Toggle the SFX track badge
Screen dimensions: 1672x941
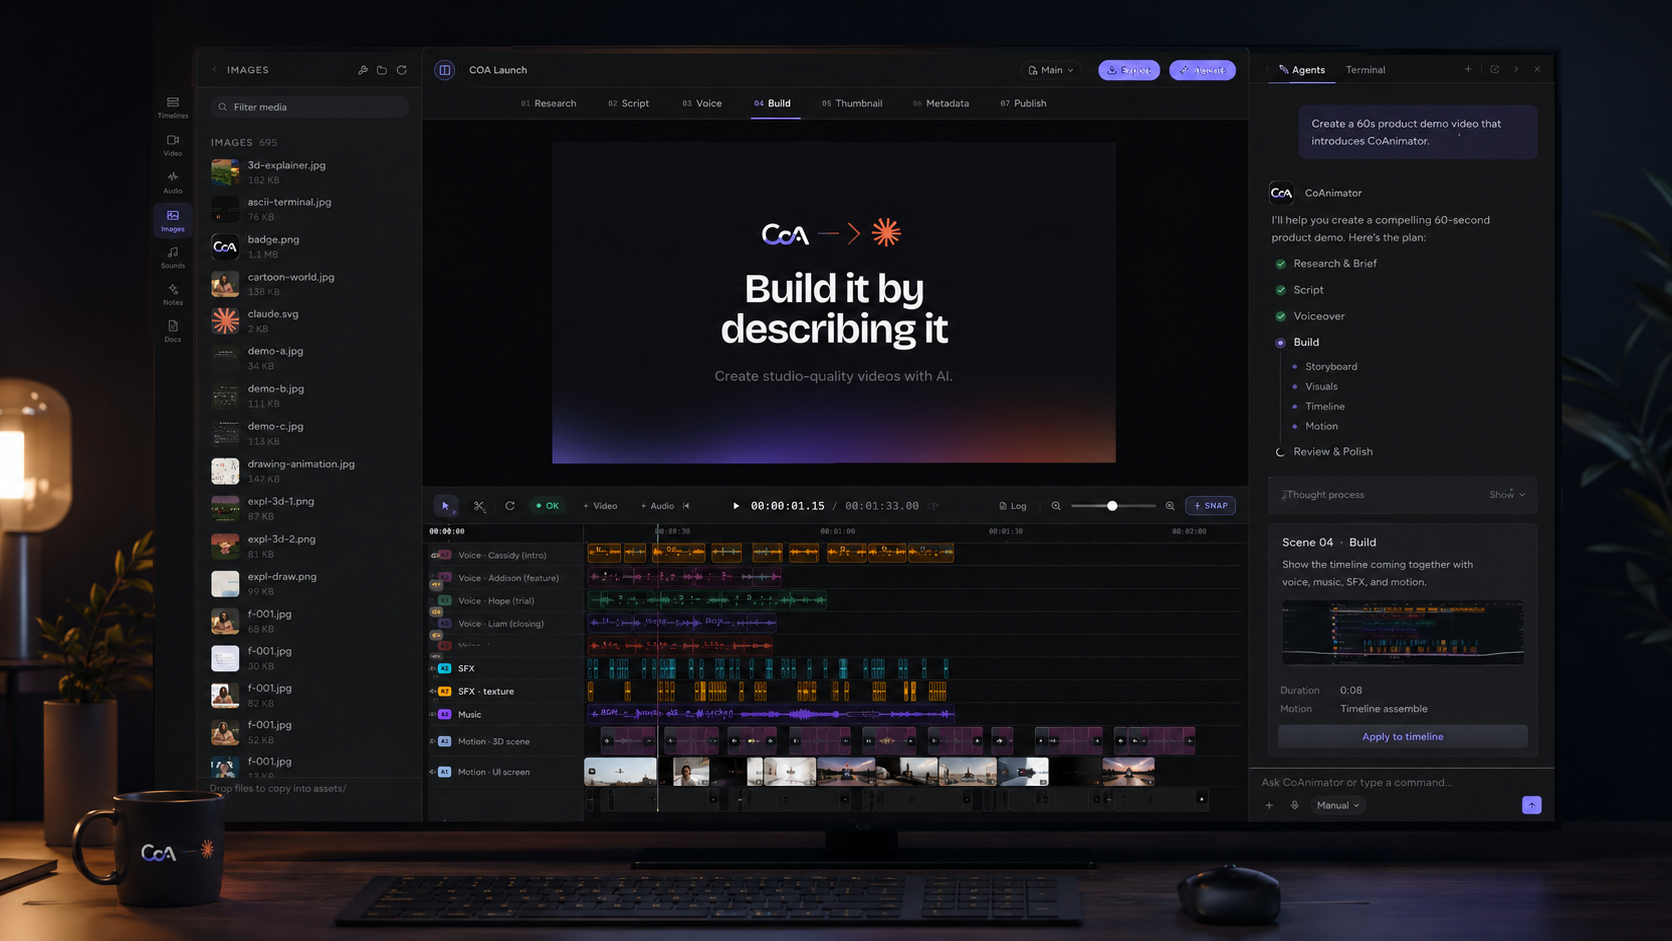coord(445,668)
